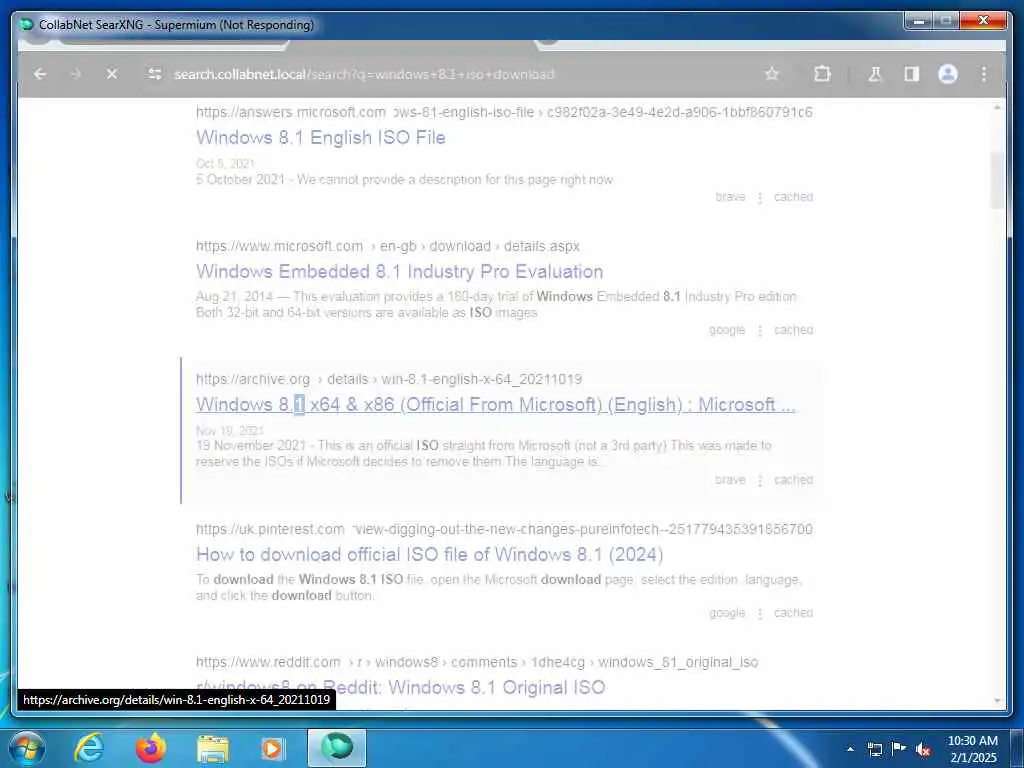The image size is (1024, 768).
Task: Open the profile avatar icon
Action: point(948,74)
